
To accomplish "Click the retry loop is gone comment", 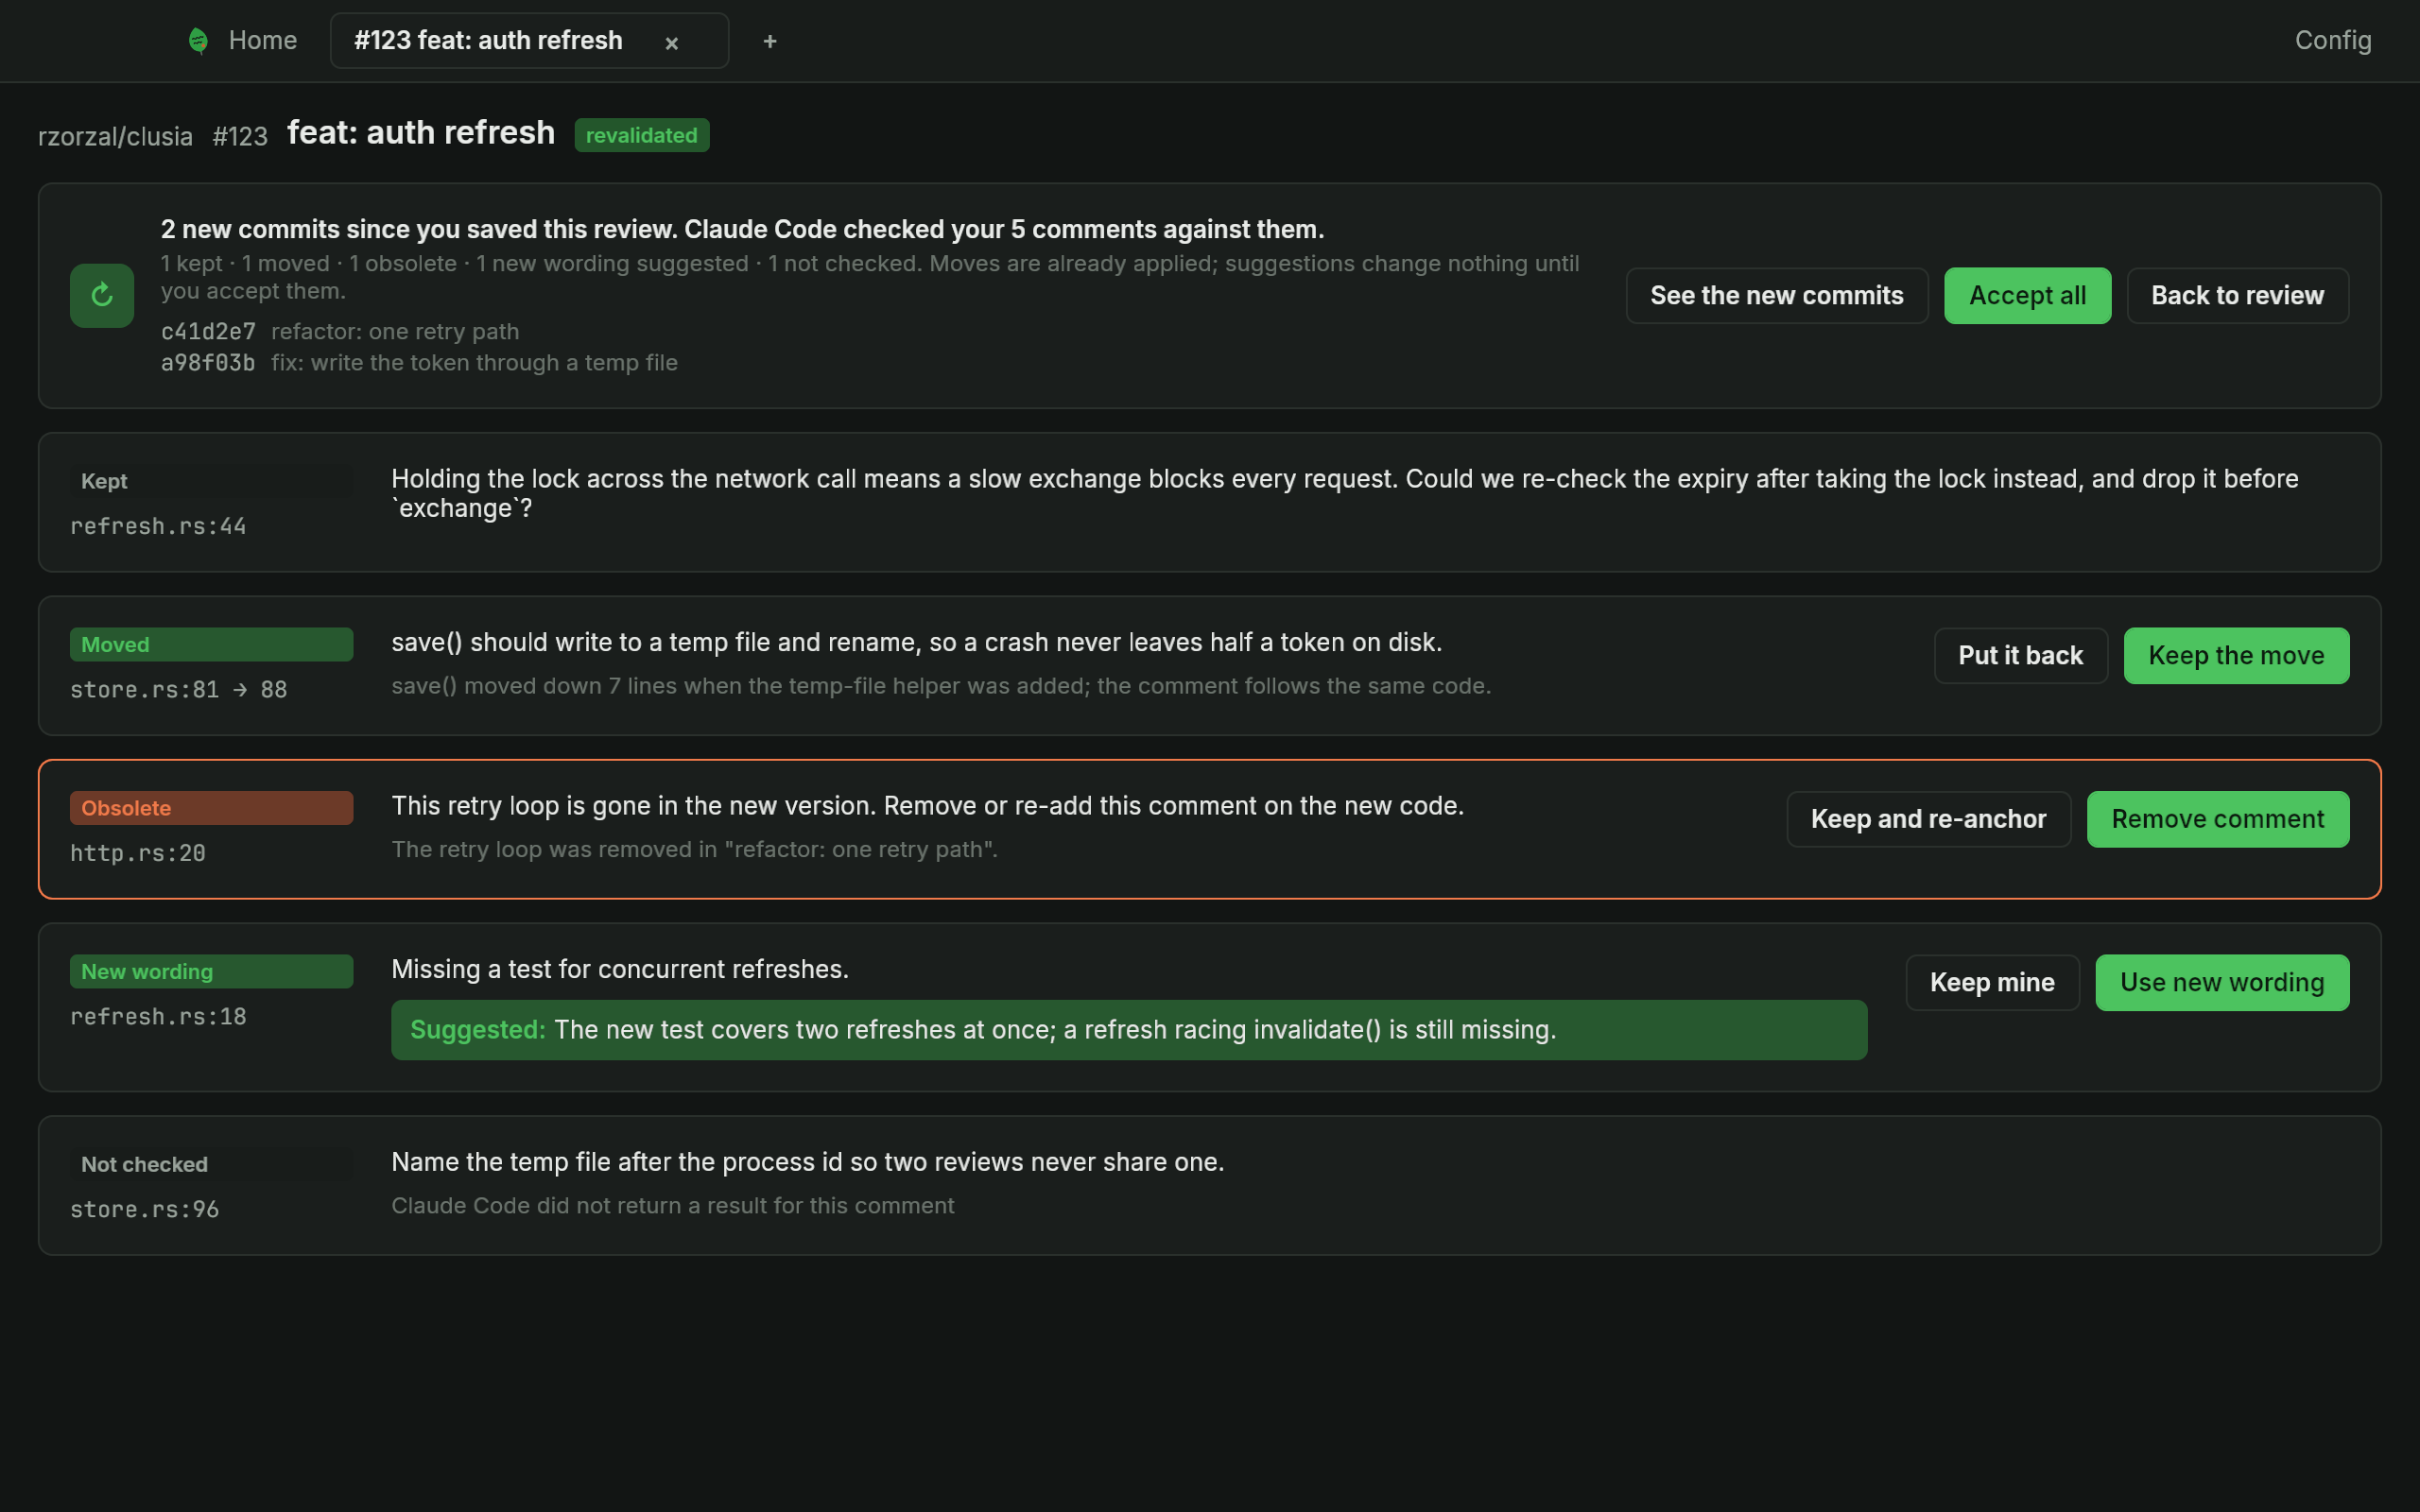I will [x=928, y=806].
